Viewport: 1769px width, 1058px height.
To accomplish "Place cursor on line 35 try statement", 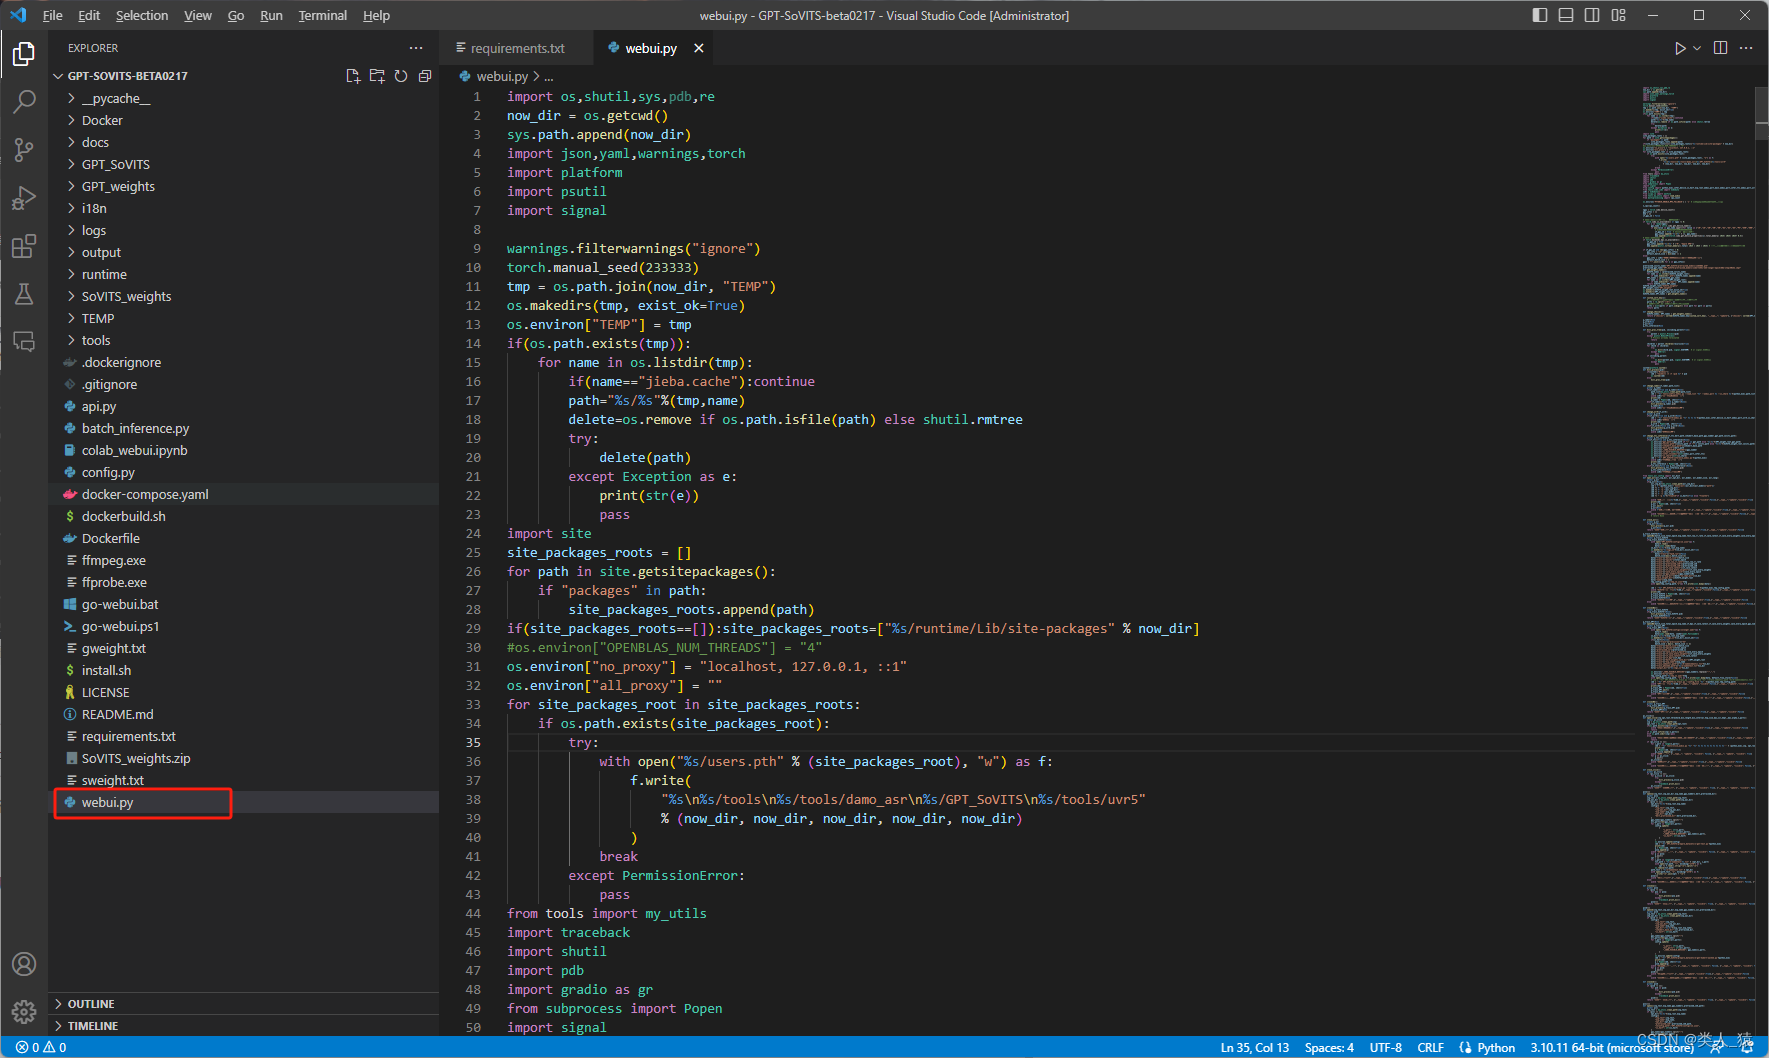I will pos(584,742).
